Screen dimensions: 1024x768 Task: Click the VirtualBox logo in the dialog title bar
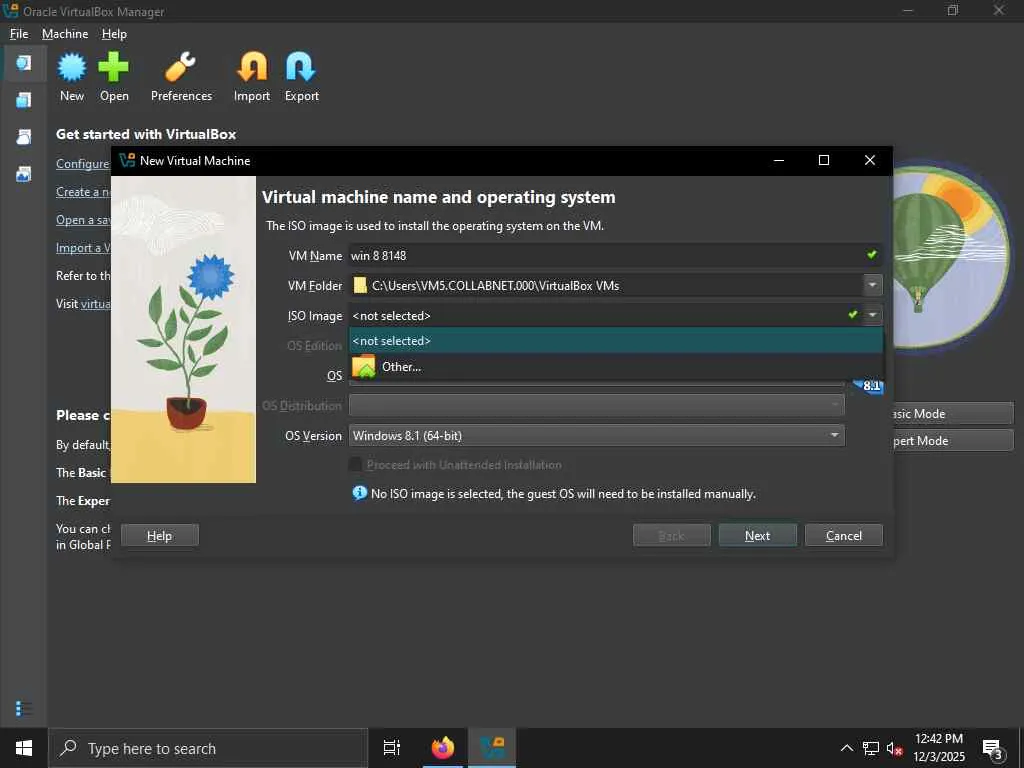[127, 161]
